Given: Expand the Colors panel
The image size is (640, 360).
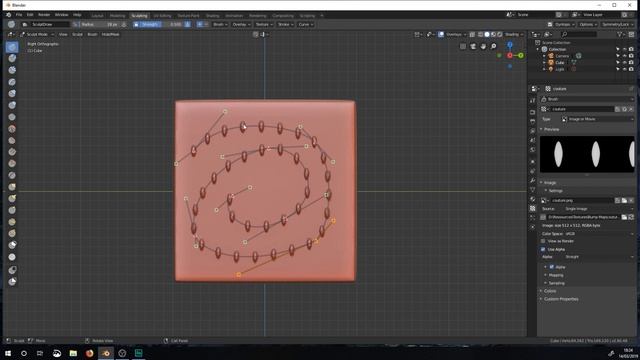Looking at the screenshot, I should coord(549,291).
